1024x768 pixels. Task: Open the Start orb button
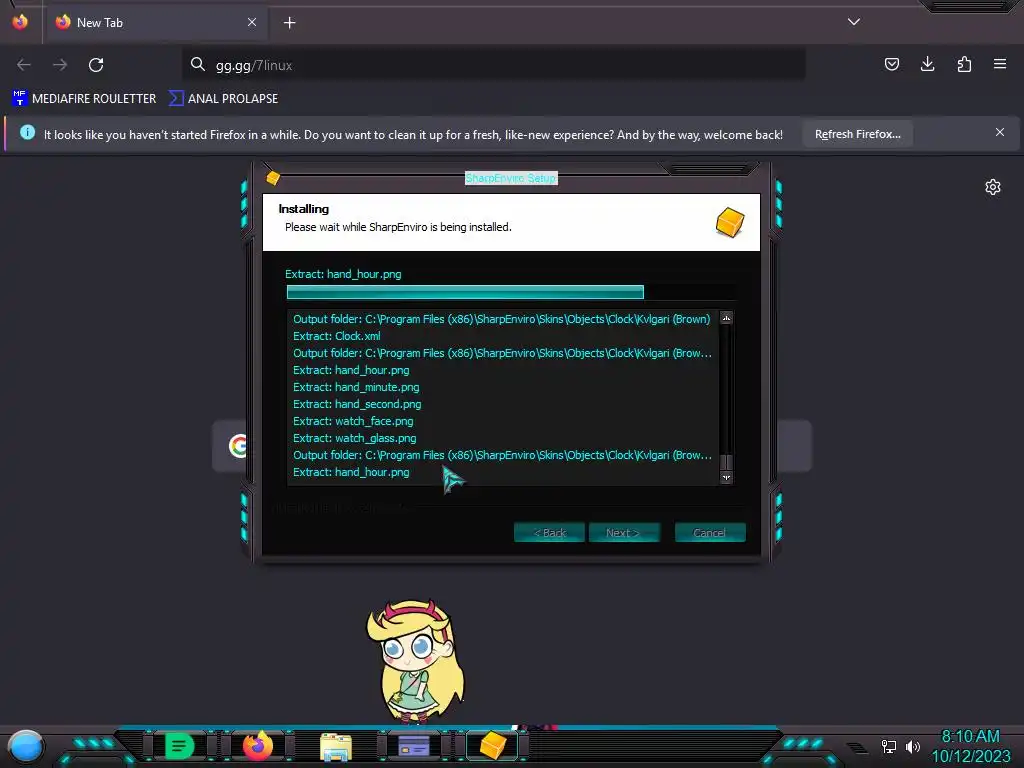25,747
